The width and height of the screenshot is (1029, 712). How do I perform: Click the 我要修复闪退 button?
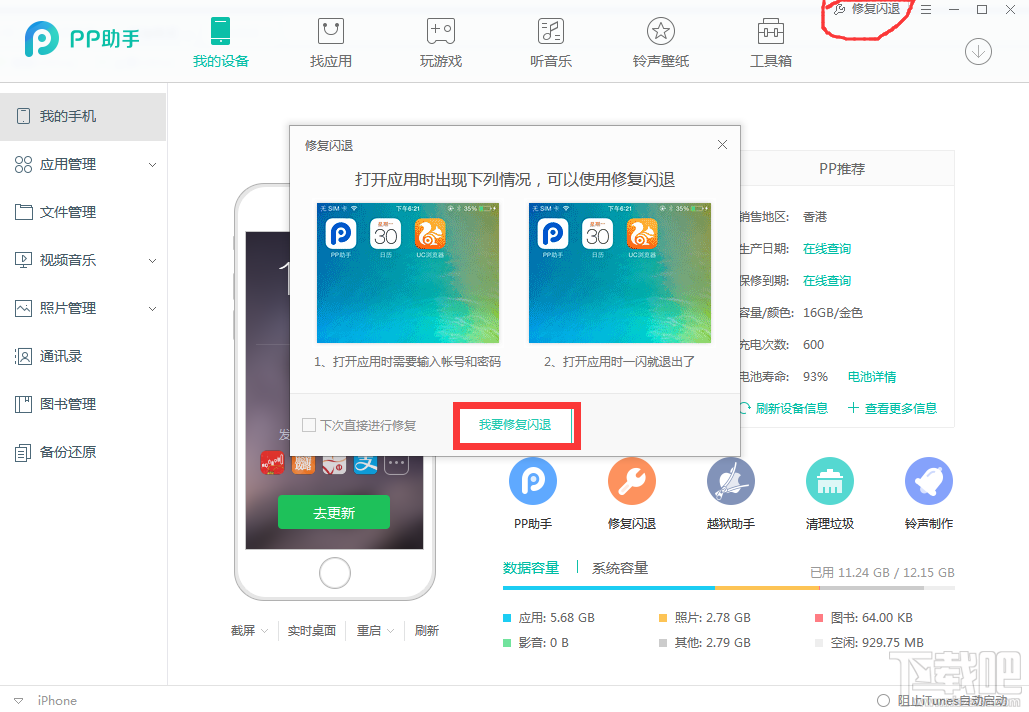click(x=515, y=424)
